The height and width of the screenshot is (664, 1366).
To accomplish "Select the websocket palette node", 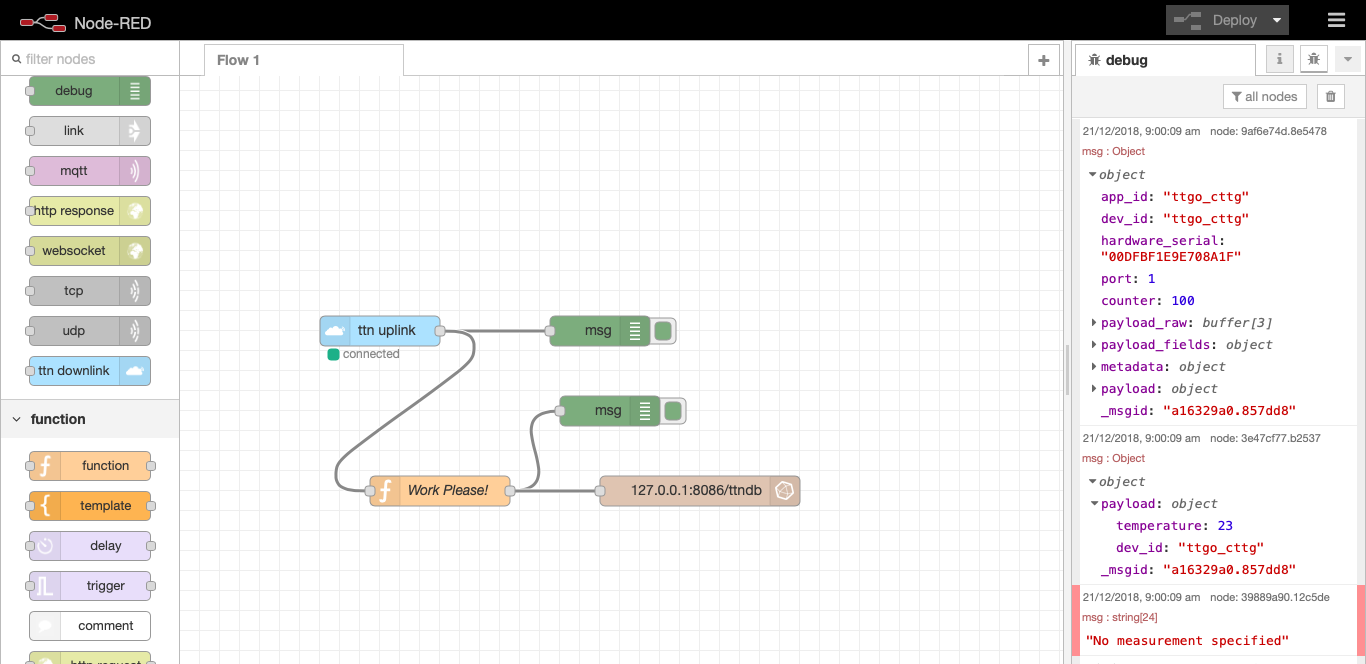I will click(90, 251).
